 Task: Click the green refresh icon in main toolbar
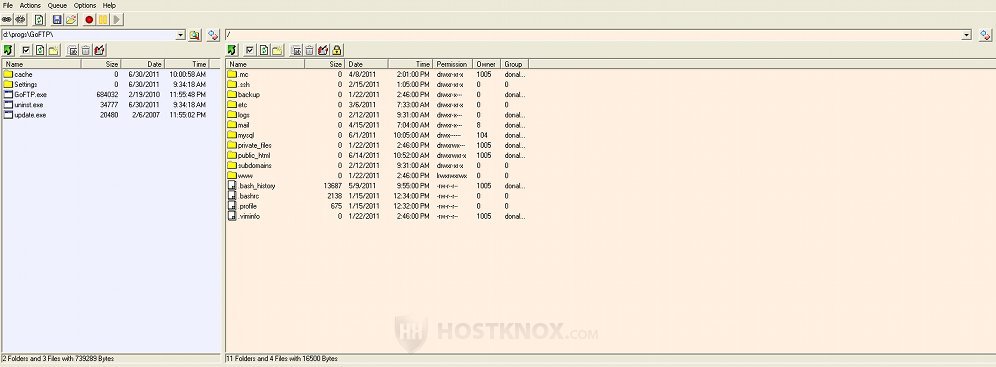tap(39, 20)
